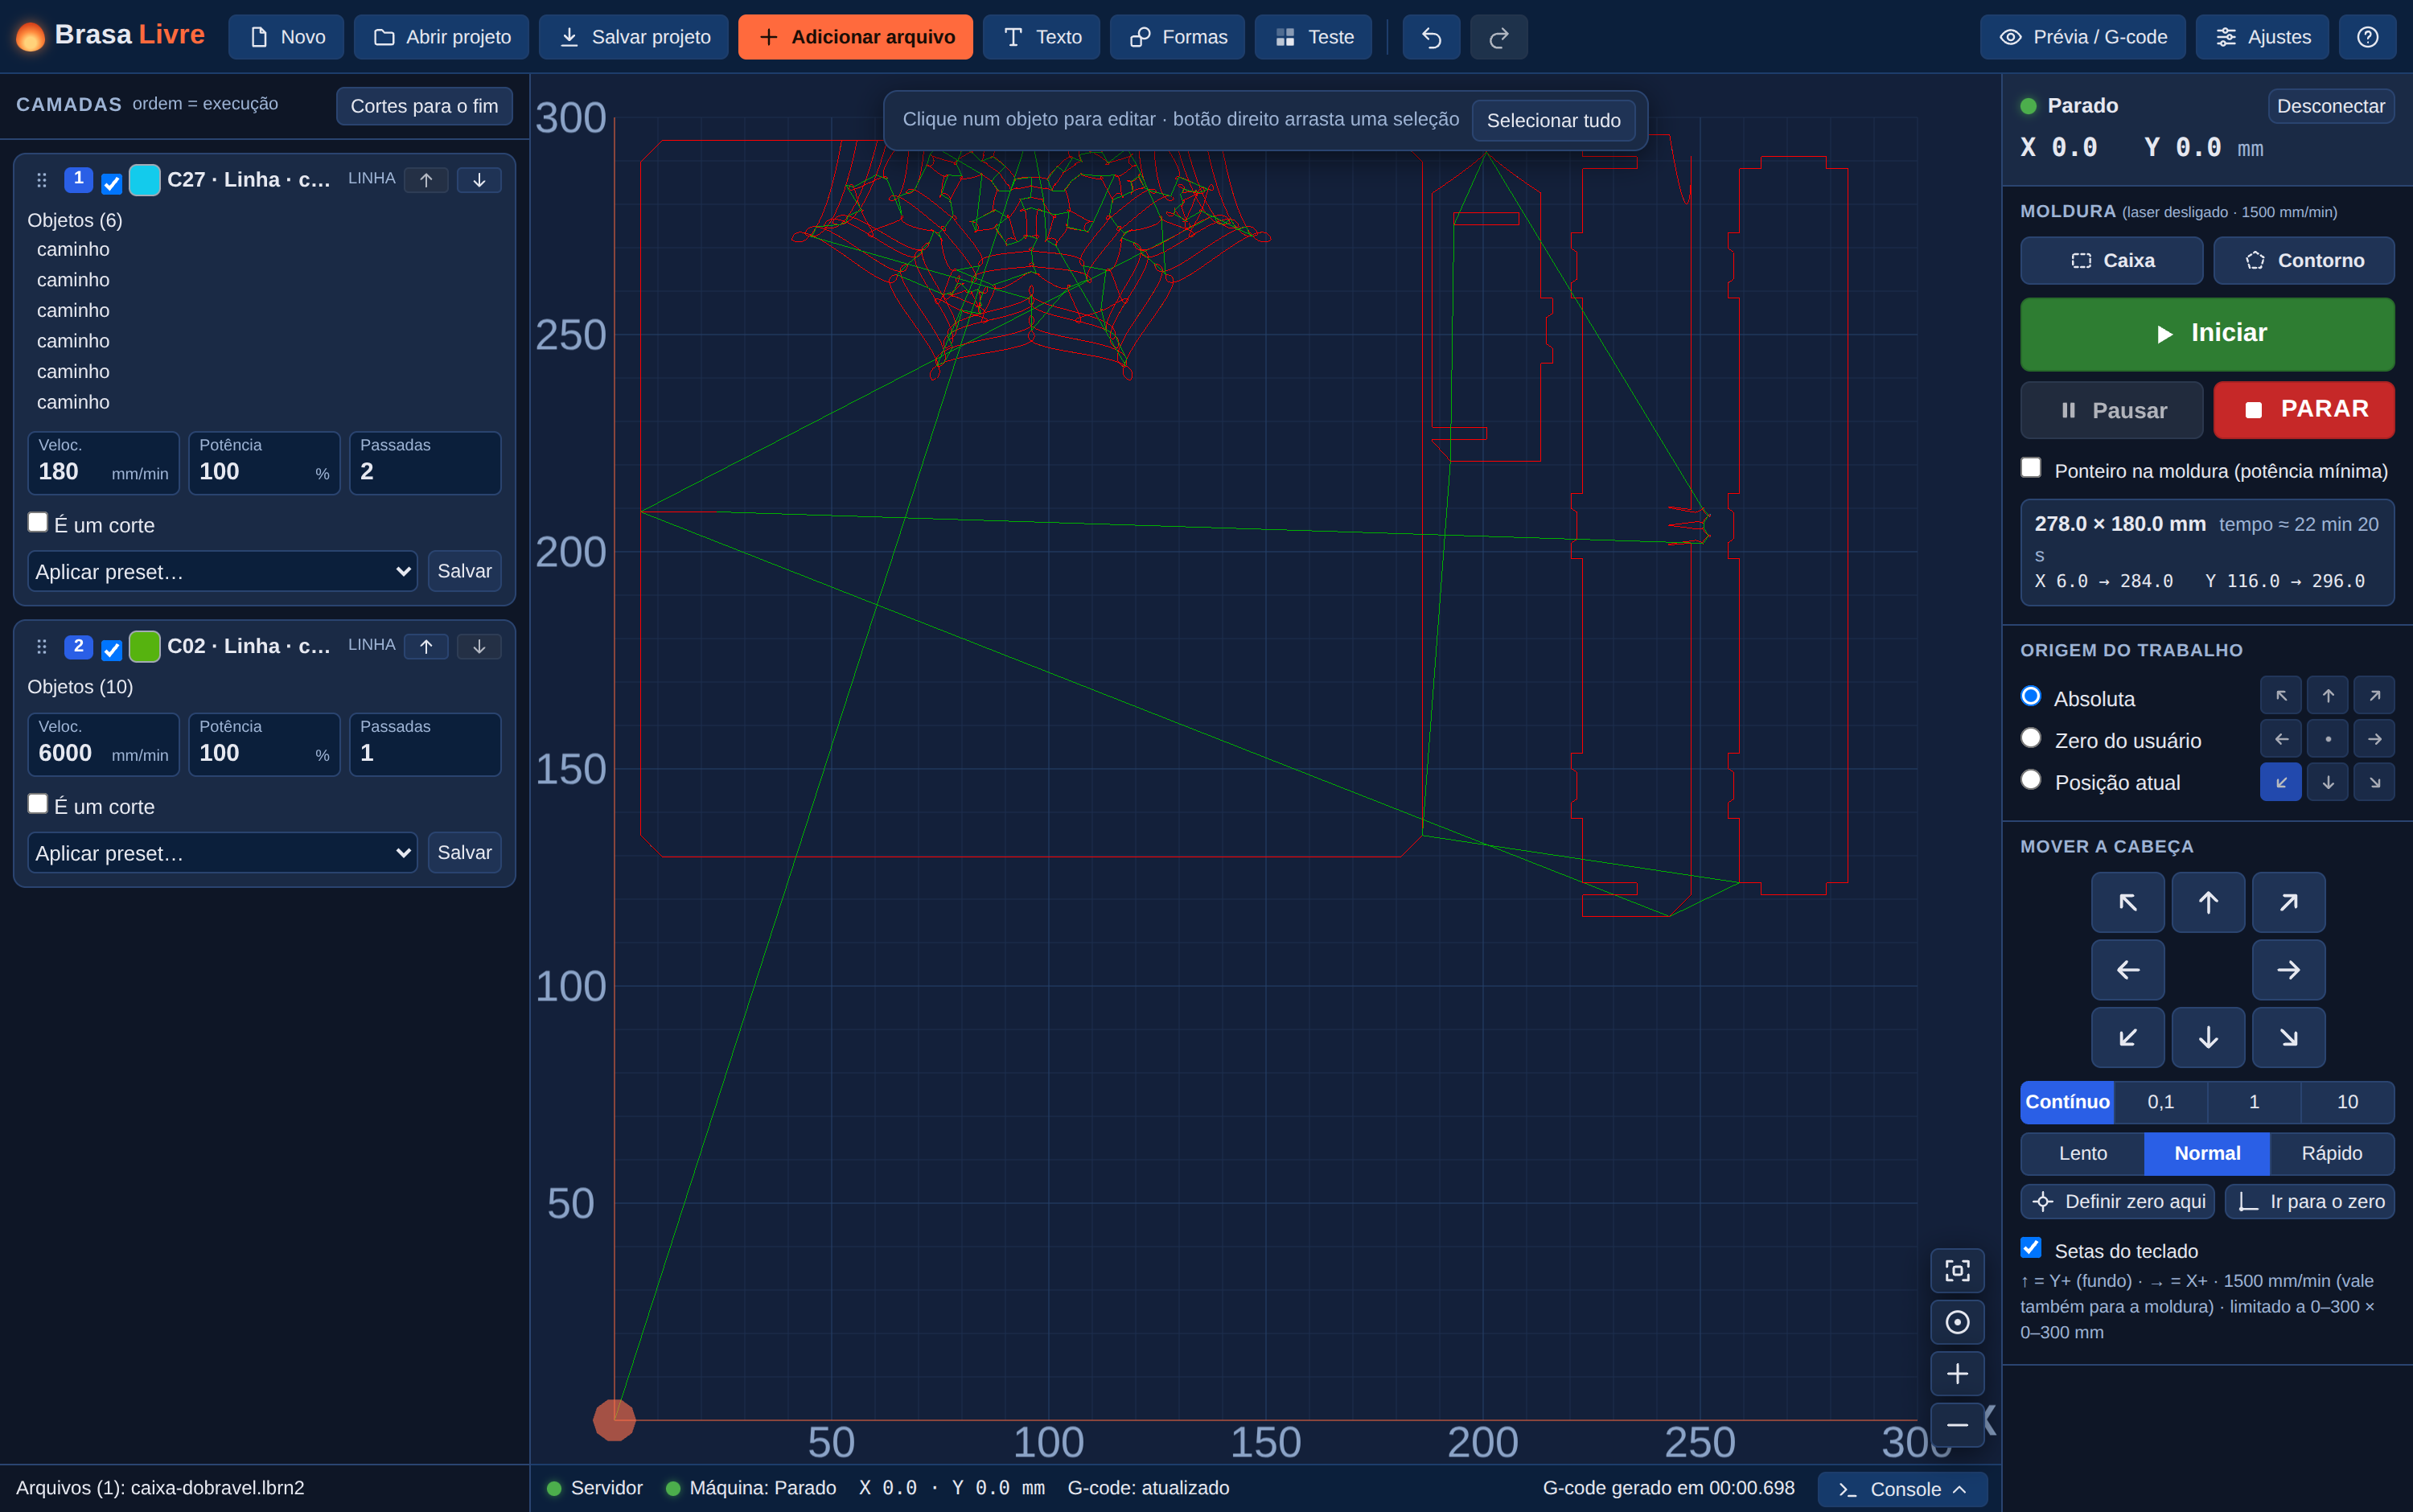The width and height of the screenshot is (2413, 1512).
Task: Set work origin to bottom-left corner
Action: (x=2281, y=782)
